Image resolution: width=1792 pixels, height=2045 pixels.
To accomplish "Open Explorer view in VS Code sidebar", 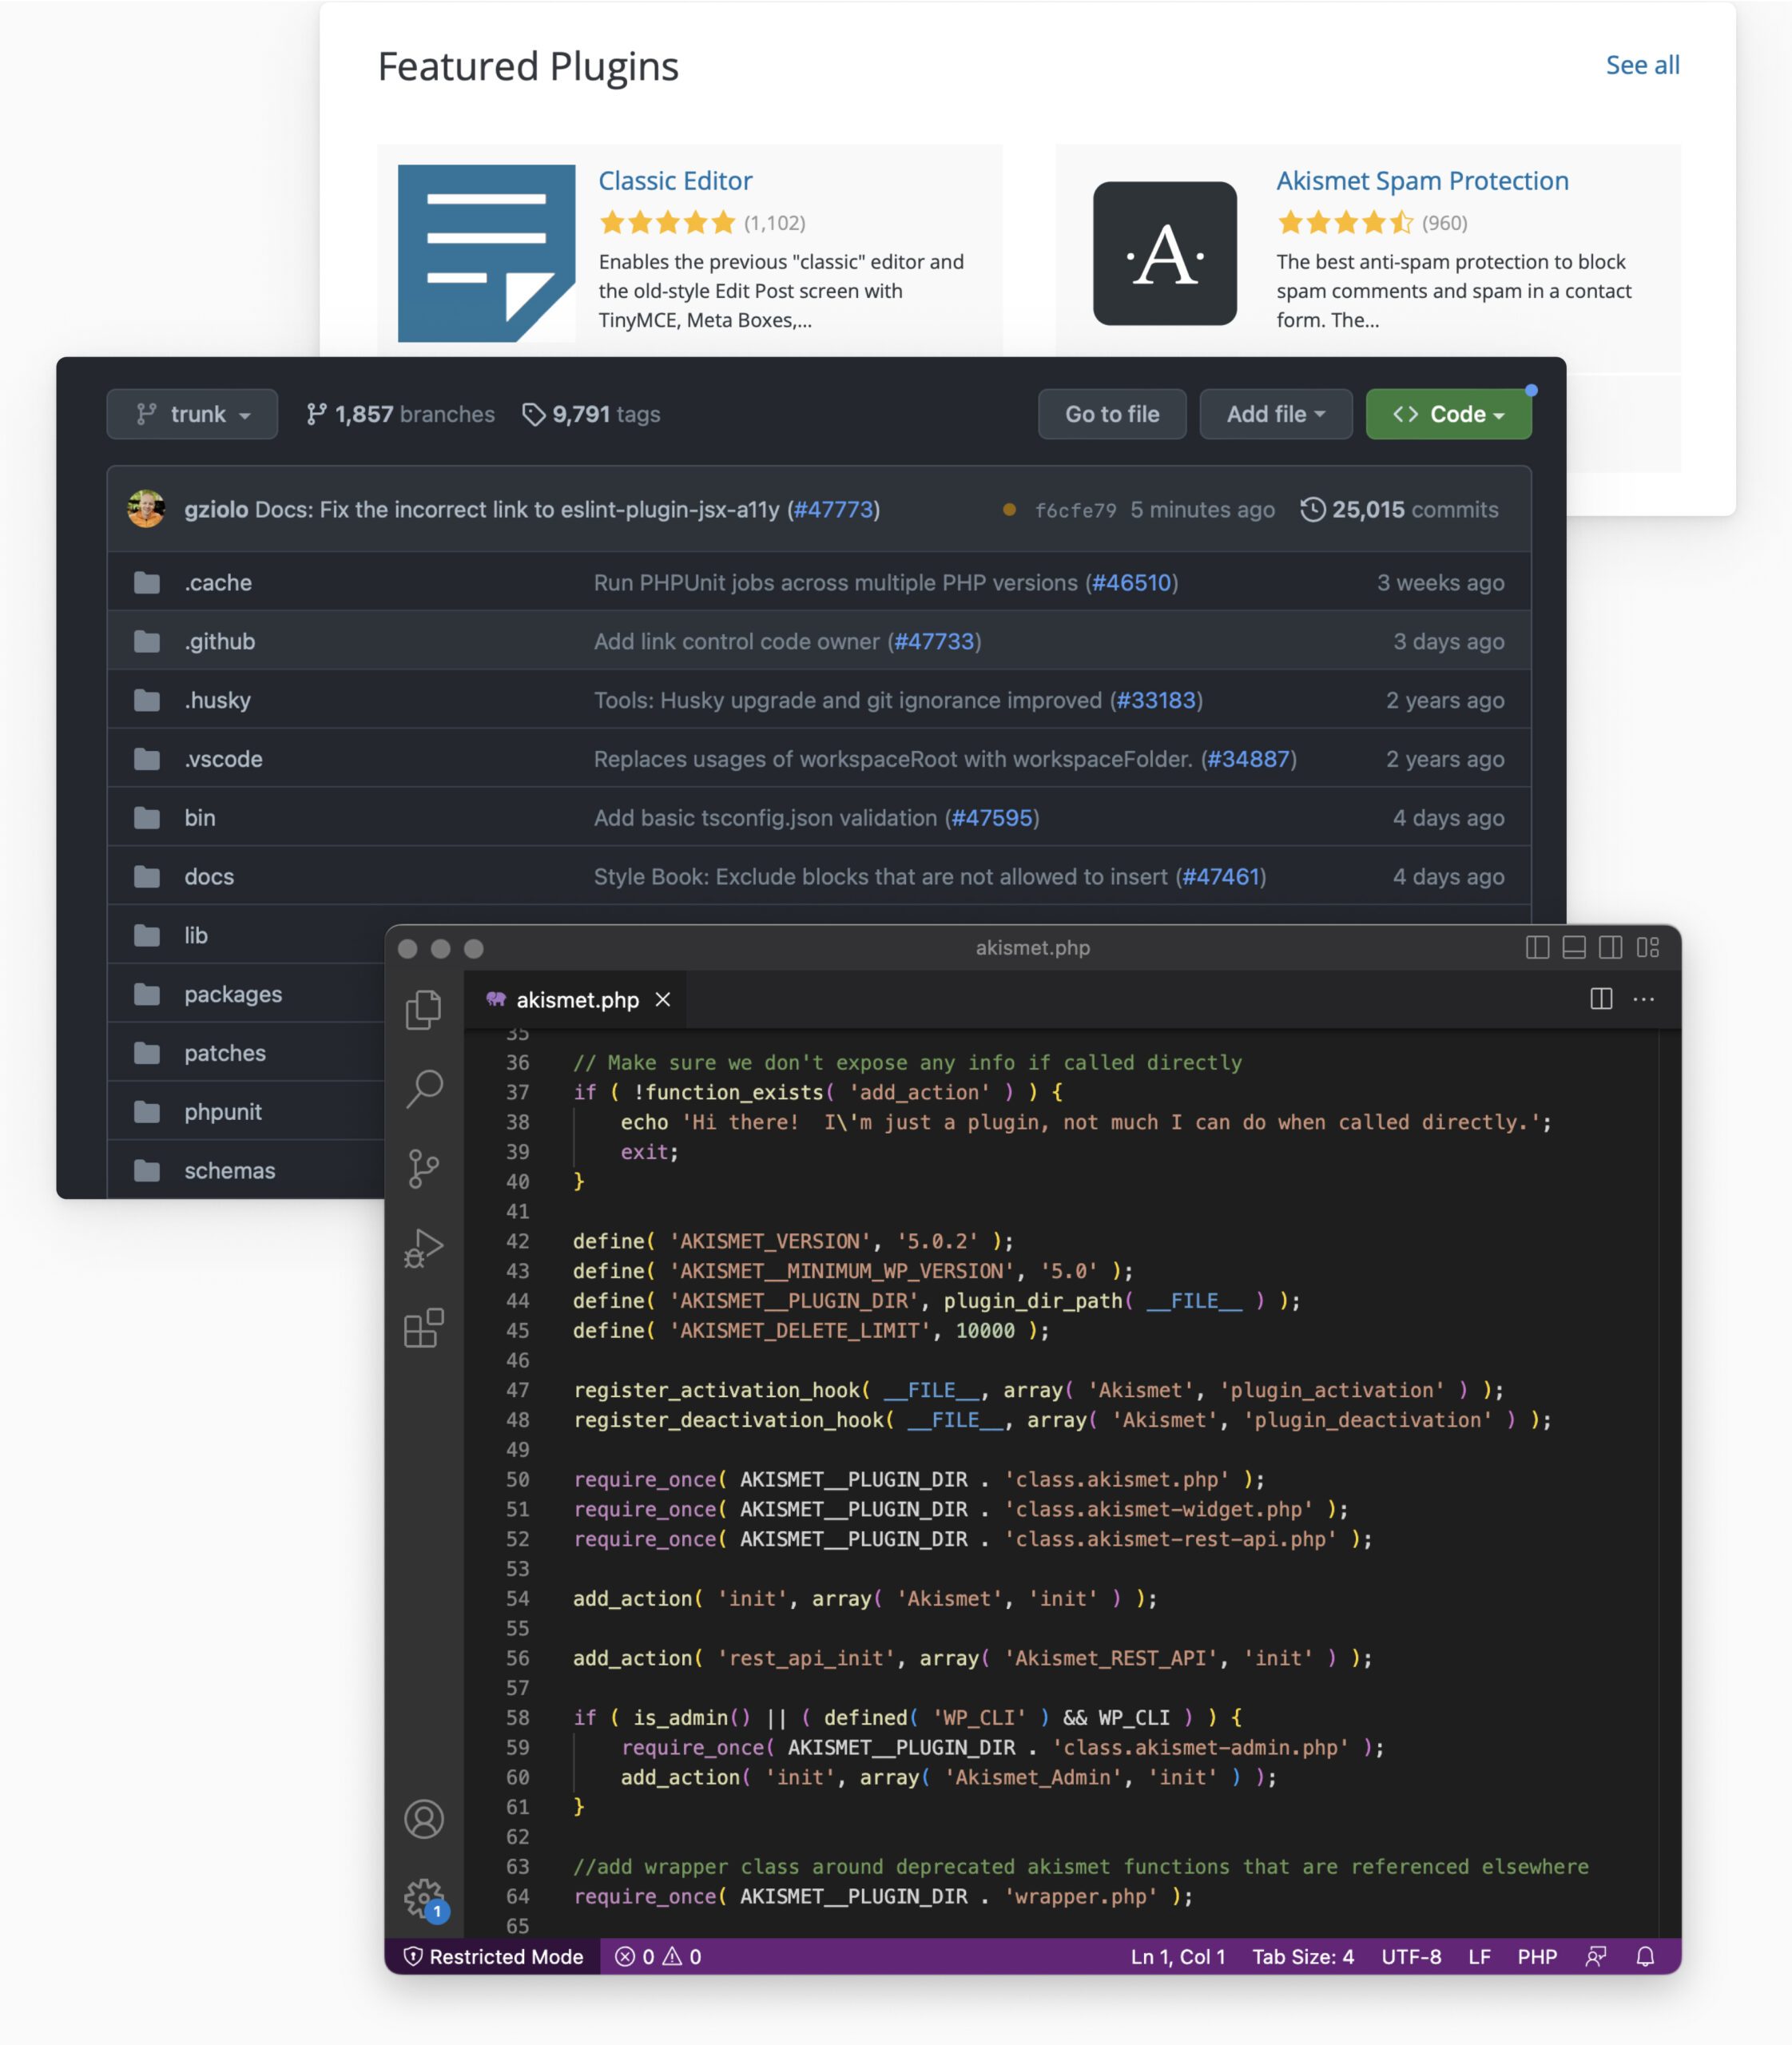I will (424, 1009).
